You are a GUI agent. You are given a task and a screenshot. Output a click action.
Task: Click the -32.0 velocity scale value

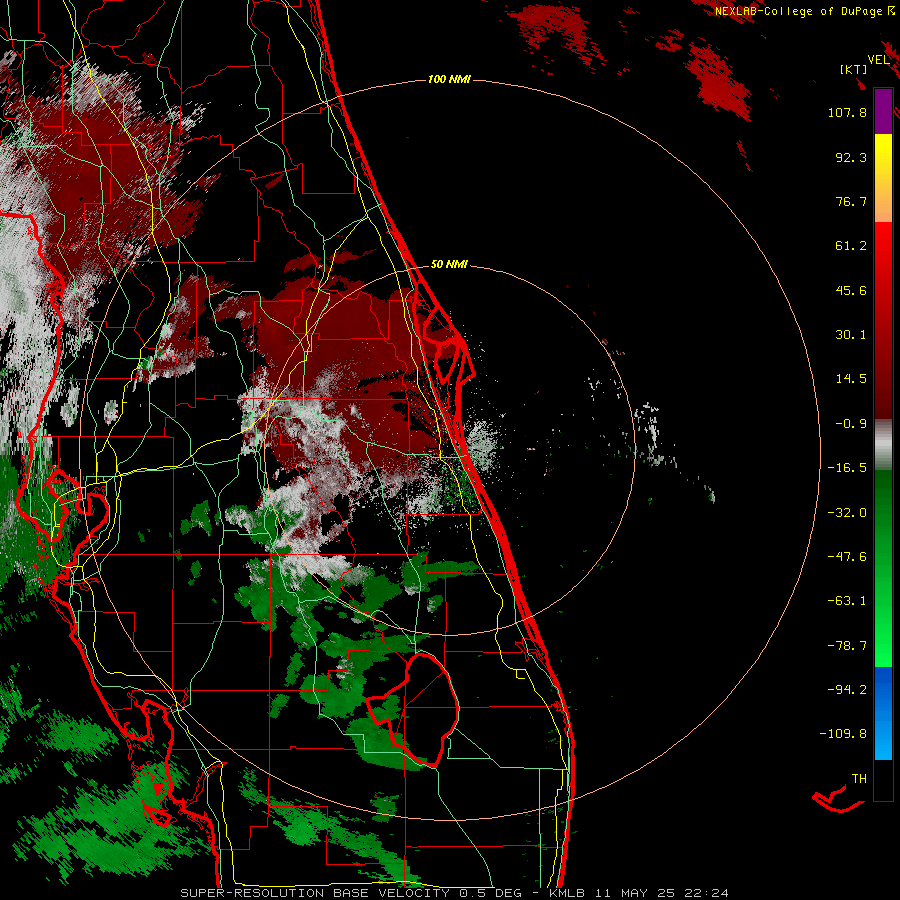click(x=847, y=513)
